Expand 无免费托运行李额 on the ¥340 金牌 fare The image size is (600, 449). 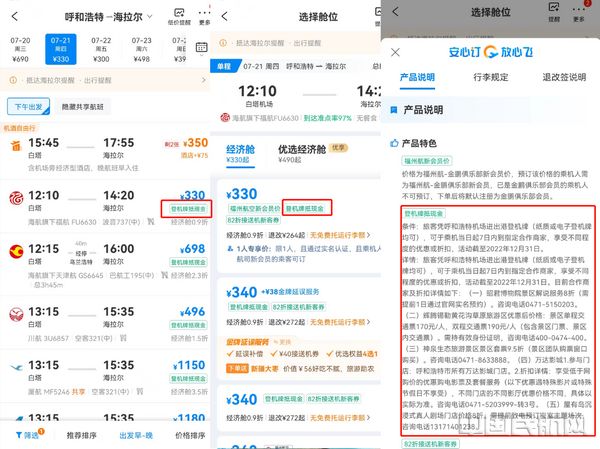[340, 322]
